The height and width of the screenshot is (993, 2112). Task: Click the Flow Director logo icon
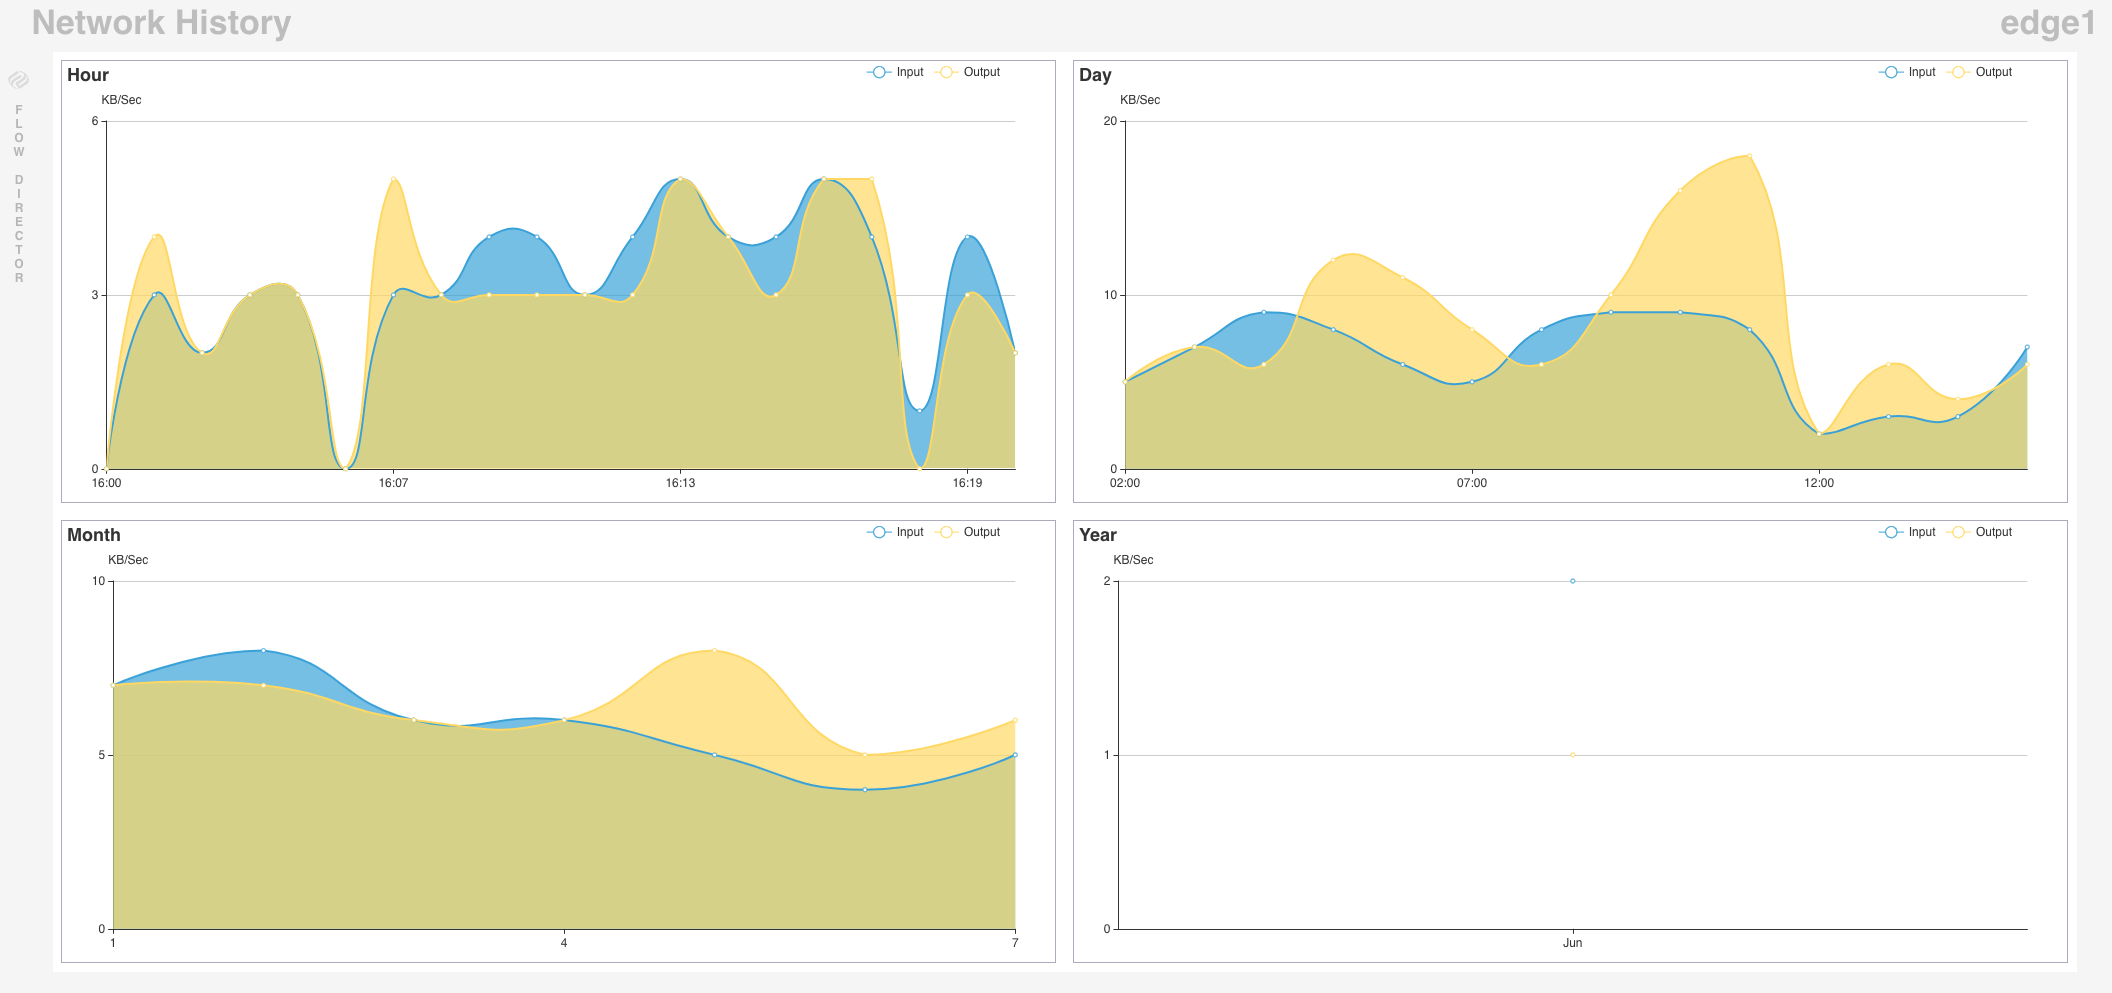coord(18,80)
